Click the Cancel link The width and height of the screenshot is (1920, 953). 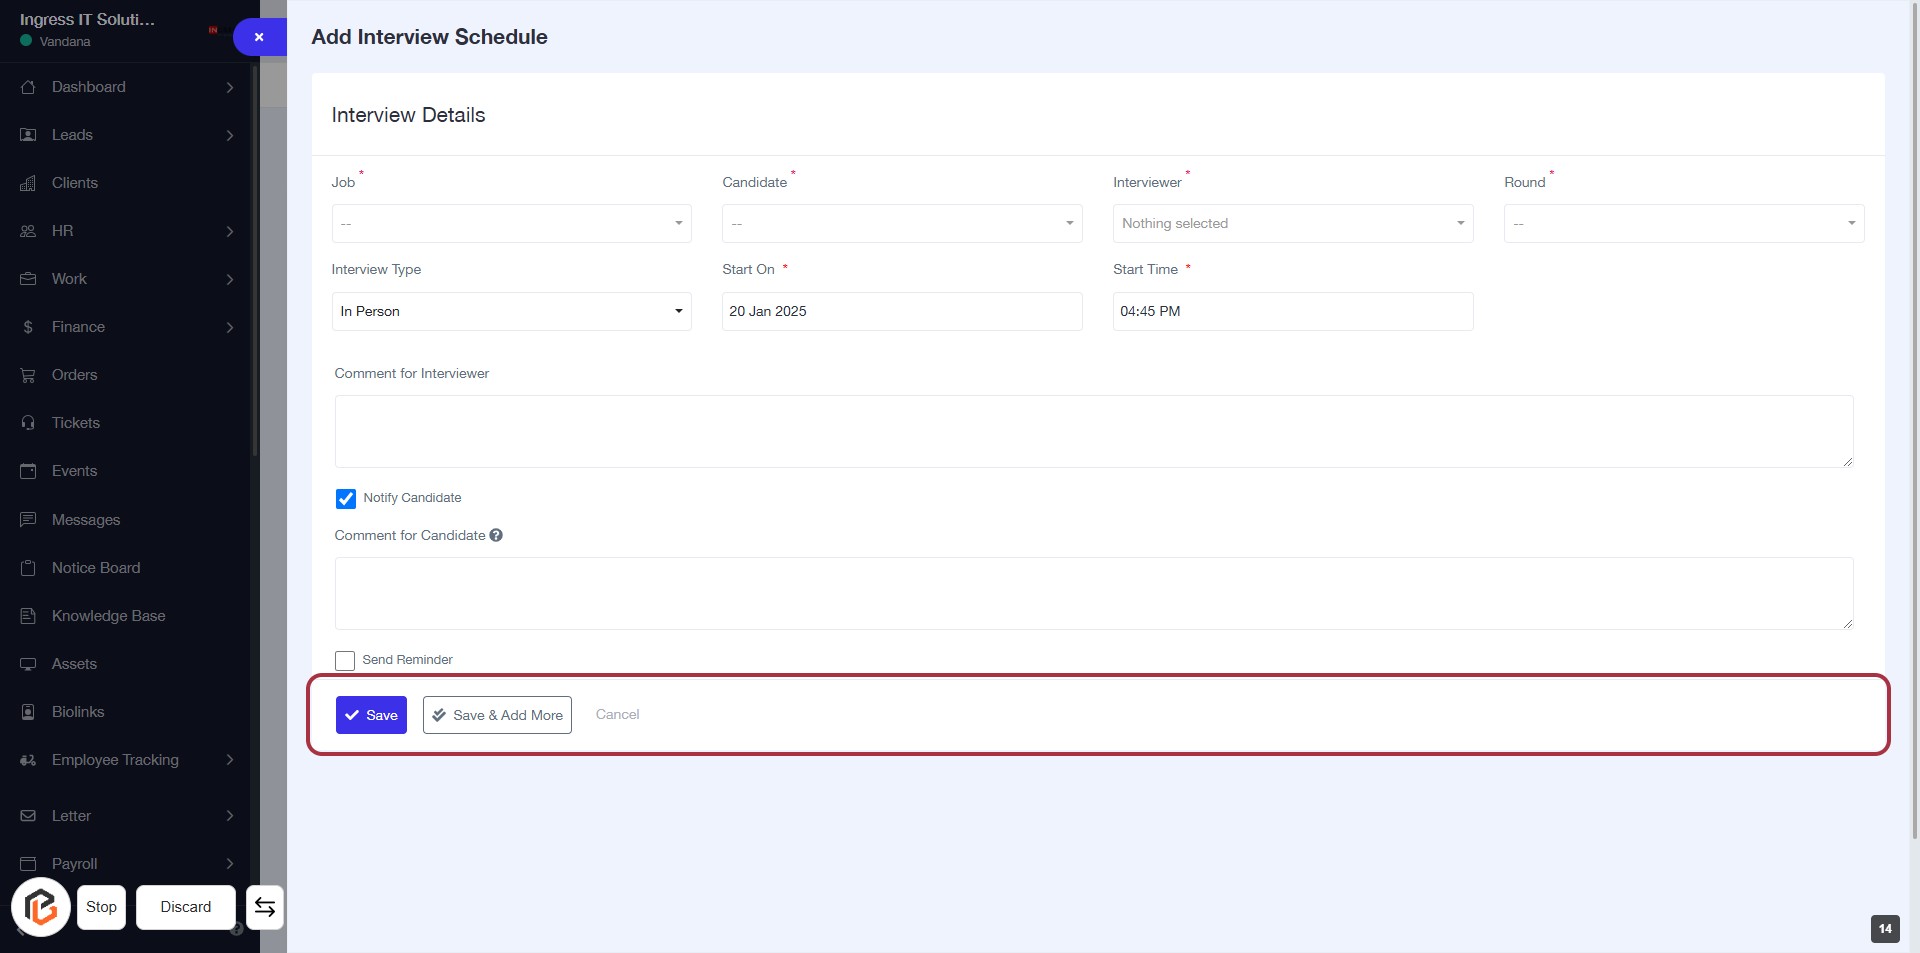coord(617,714)
